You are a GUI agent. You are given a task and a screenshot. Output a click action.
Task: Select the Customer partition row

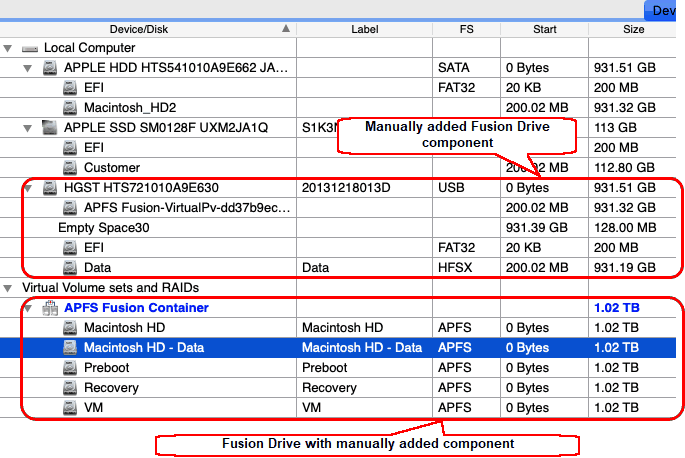(x=338, y=168)
